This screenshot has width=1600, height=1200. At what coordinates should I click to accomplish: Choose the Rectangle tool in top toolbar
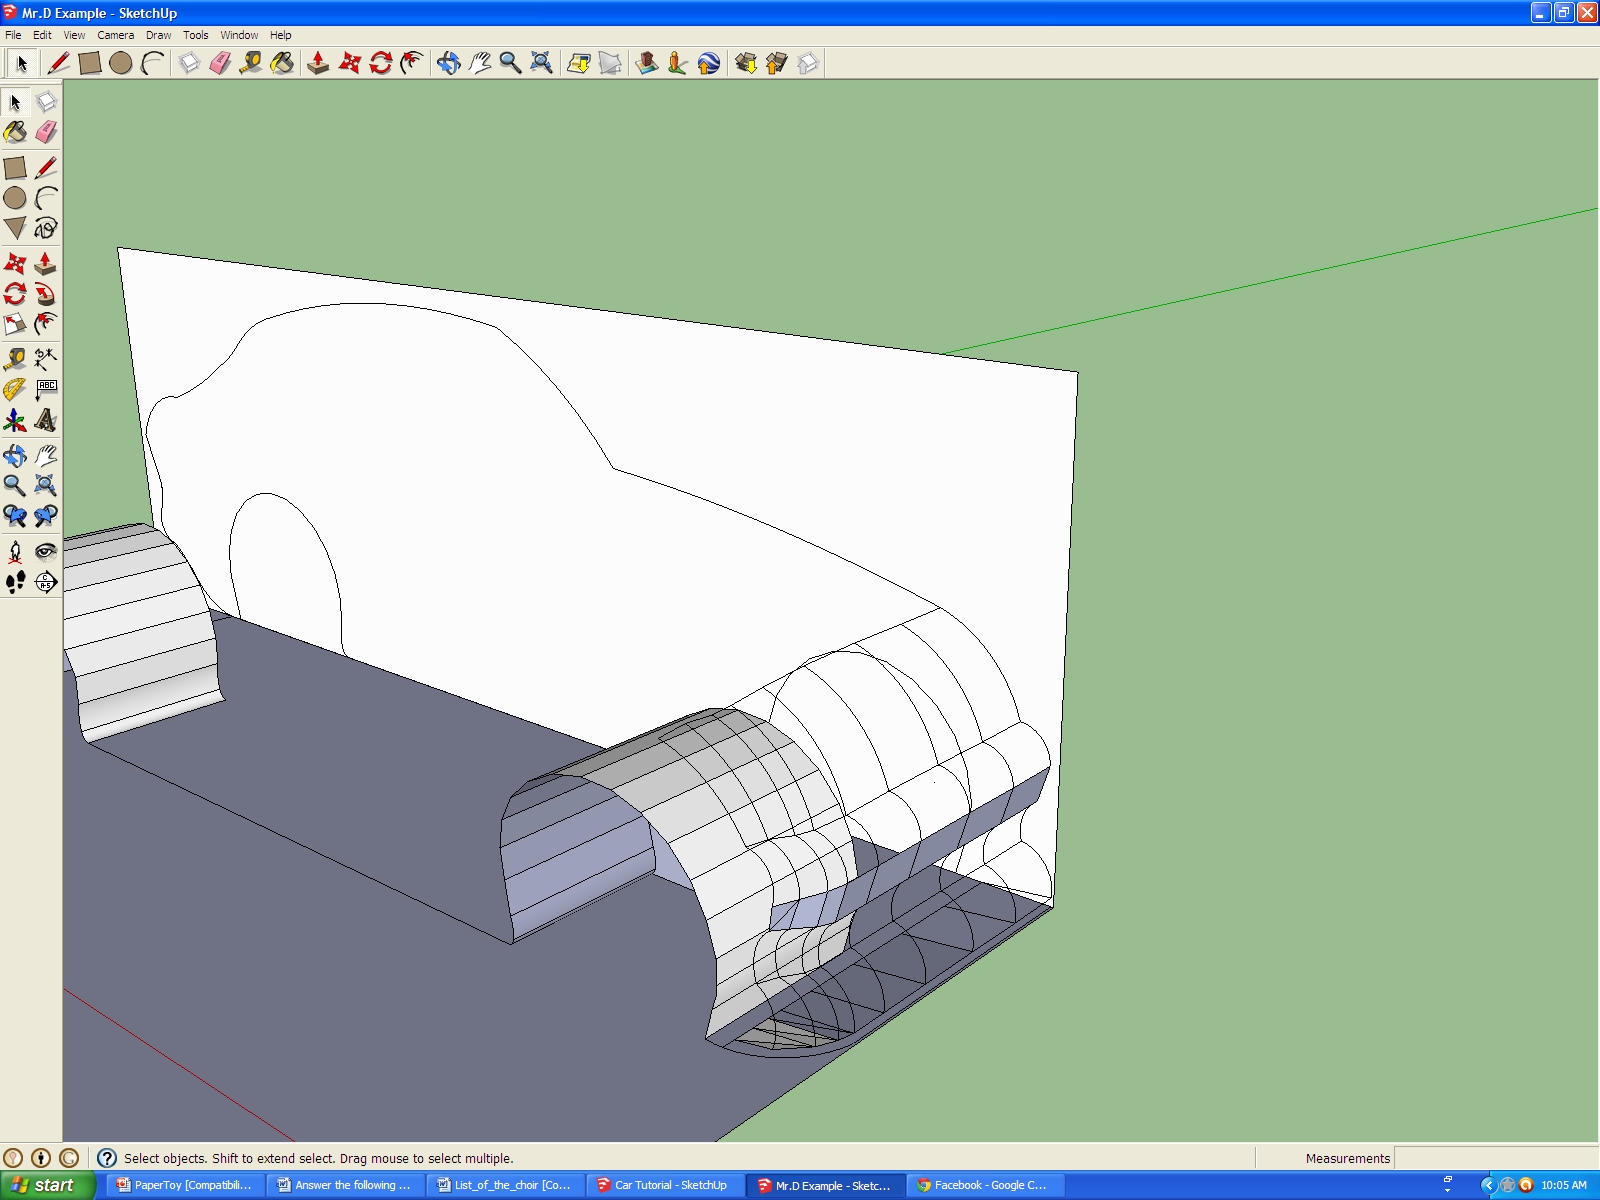coord(89,63)
